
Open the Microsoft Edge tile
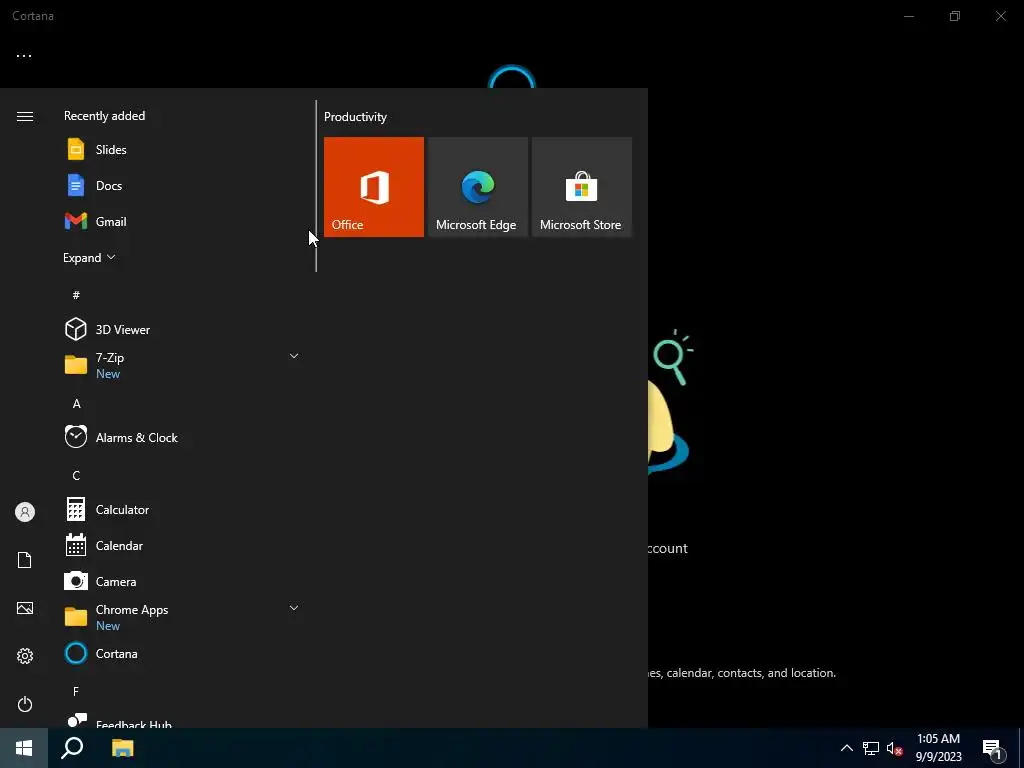[478, 187]
